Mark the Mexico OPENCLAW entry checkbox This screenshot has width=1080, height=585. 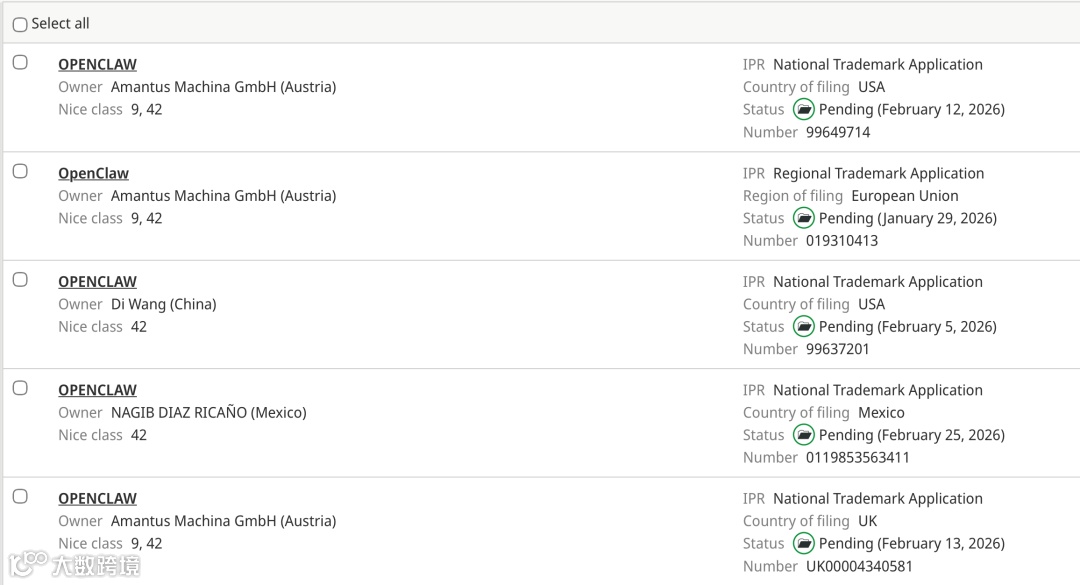[20, 388]
